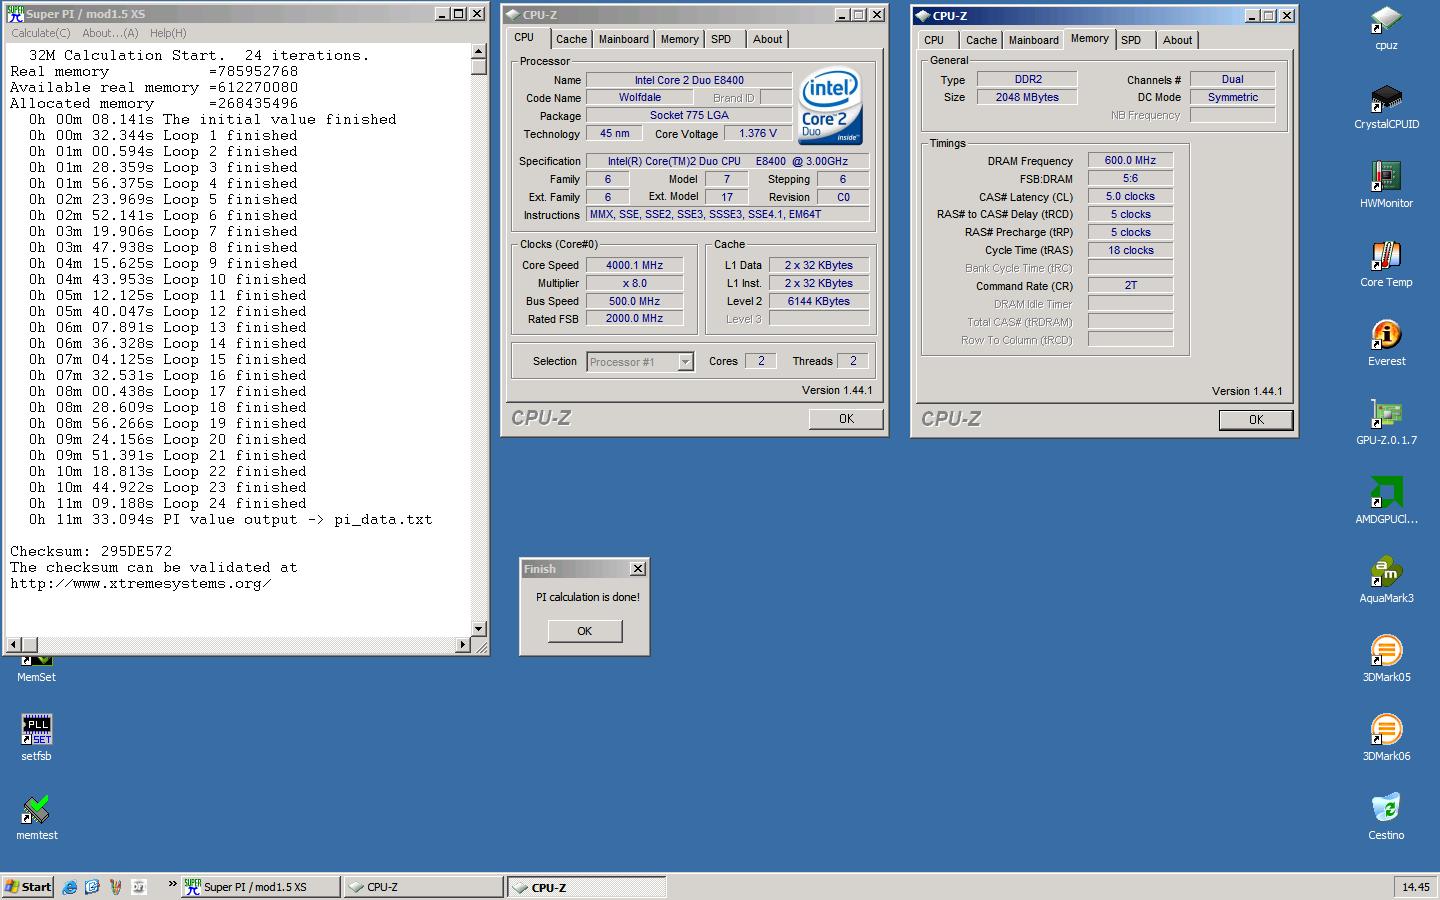
Task: Expand quick launch overflow chevron
Action: click(172, 884)
